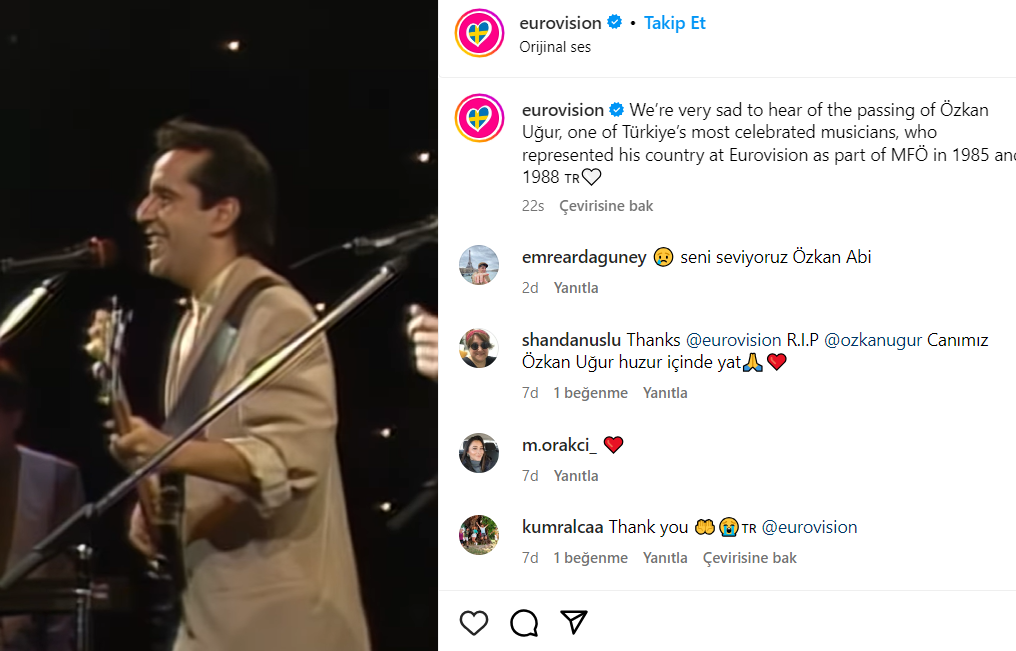Open emreardaguney's profile avatar
Image resolution: width=1016 pixels, height=651 pixels.
(479, 265)
